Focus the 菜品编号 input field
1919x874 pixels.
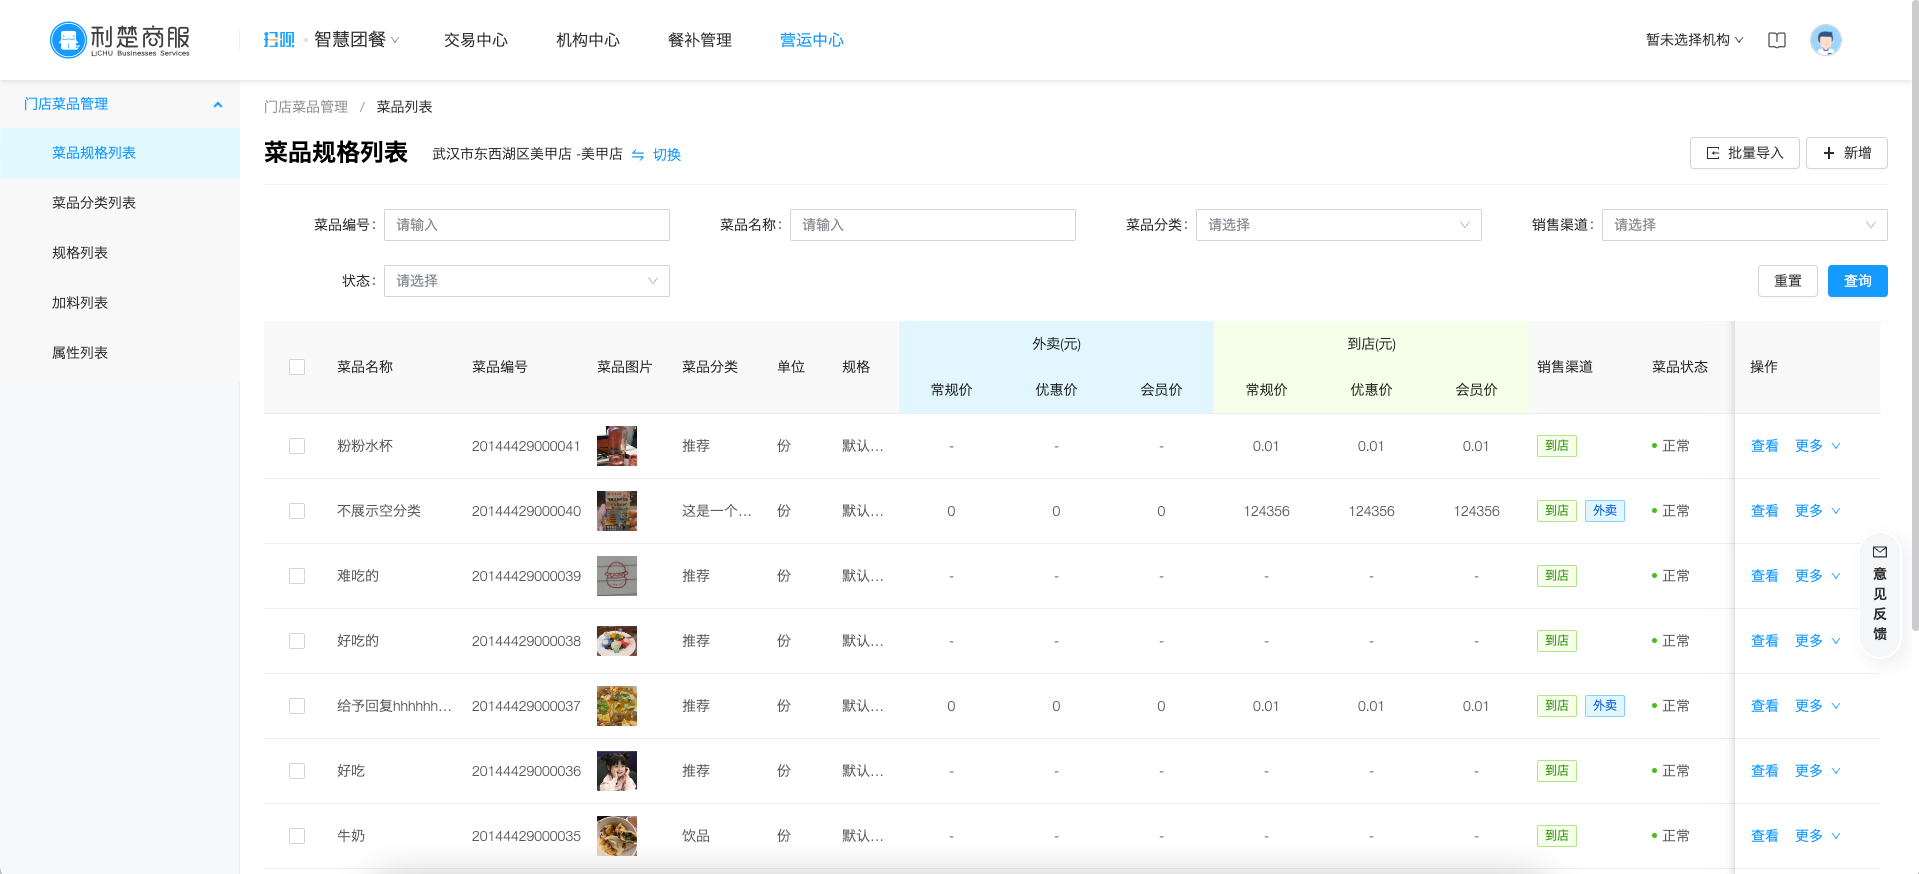(x=526, y=225)
